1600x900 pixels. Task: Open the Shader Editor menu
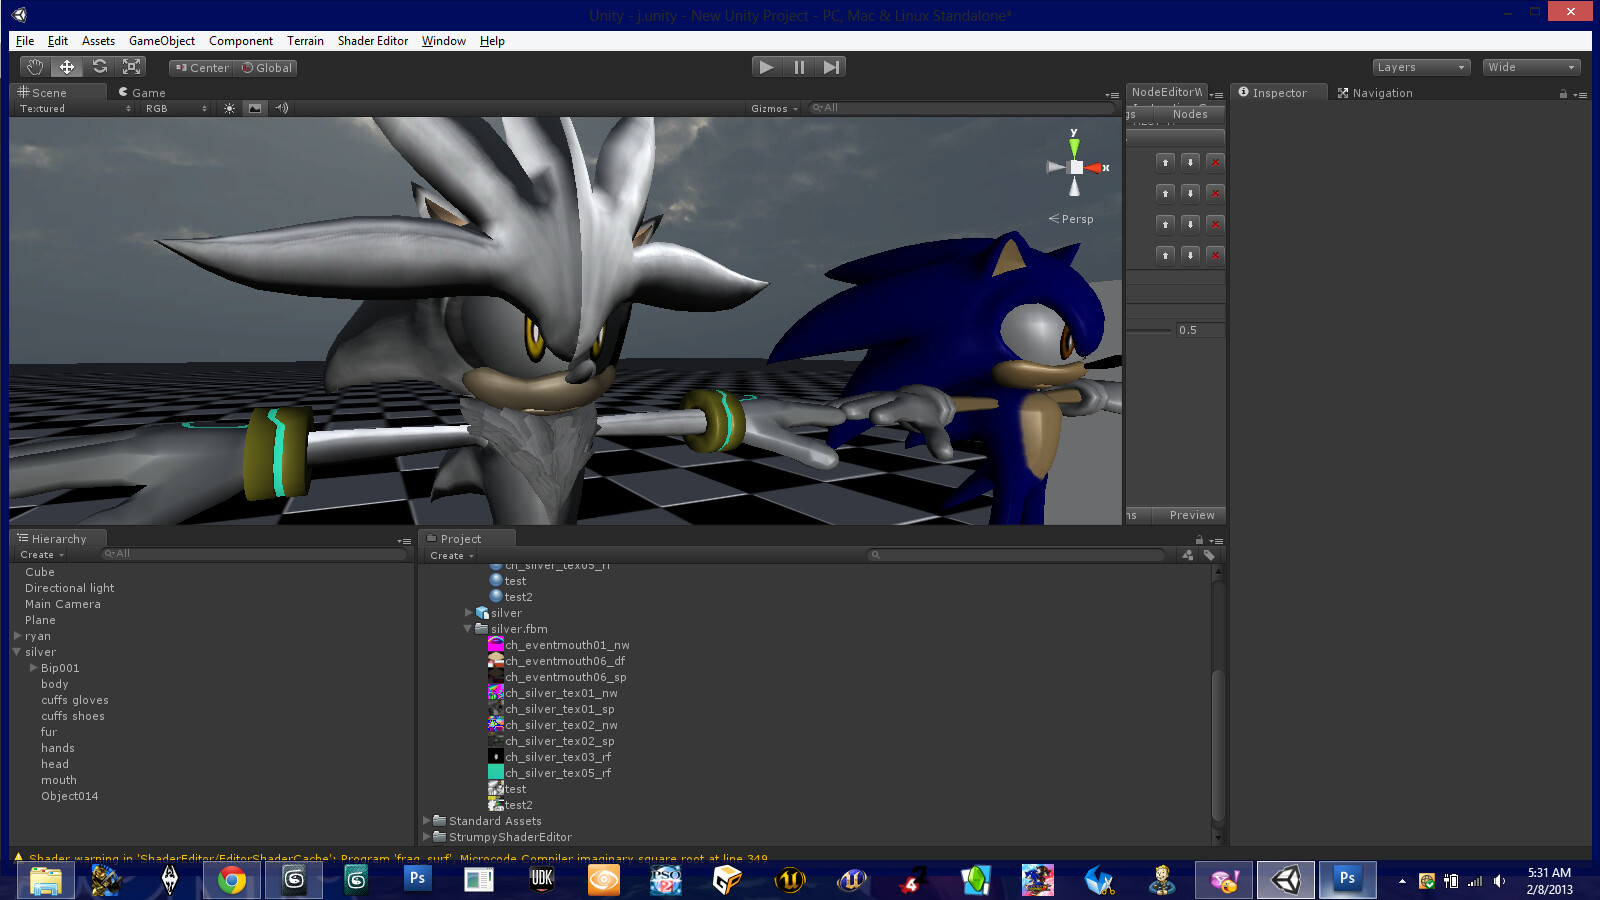(372, 41)
